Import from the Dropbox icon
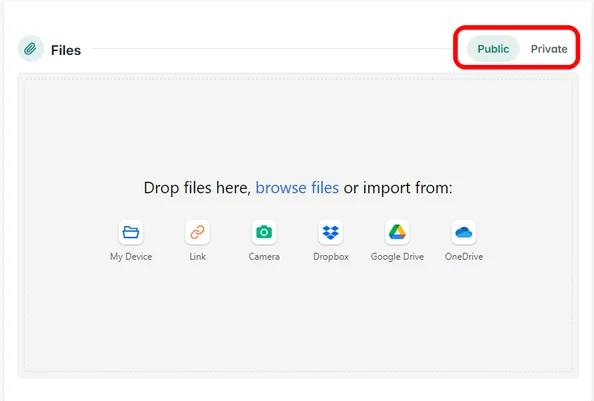This screenshot has width=594, height=401. coord(331,232)
